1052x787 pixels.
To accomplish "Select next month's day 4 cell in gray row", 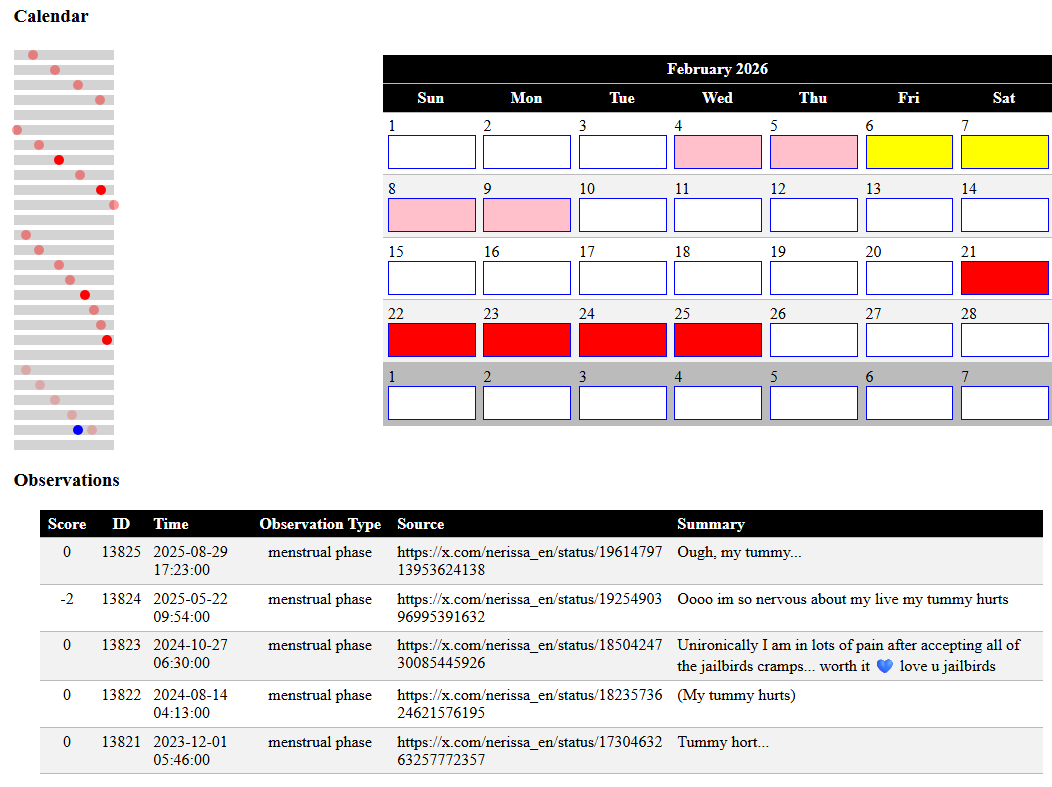I will tap(717, 403).
